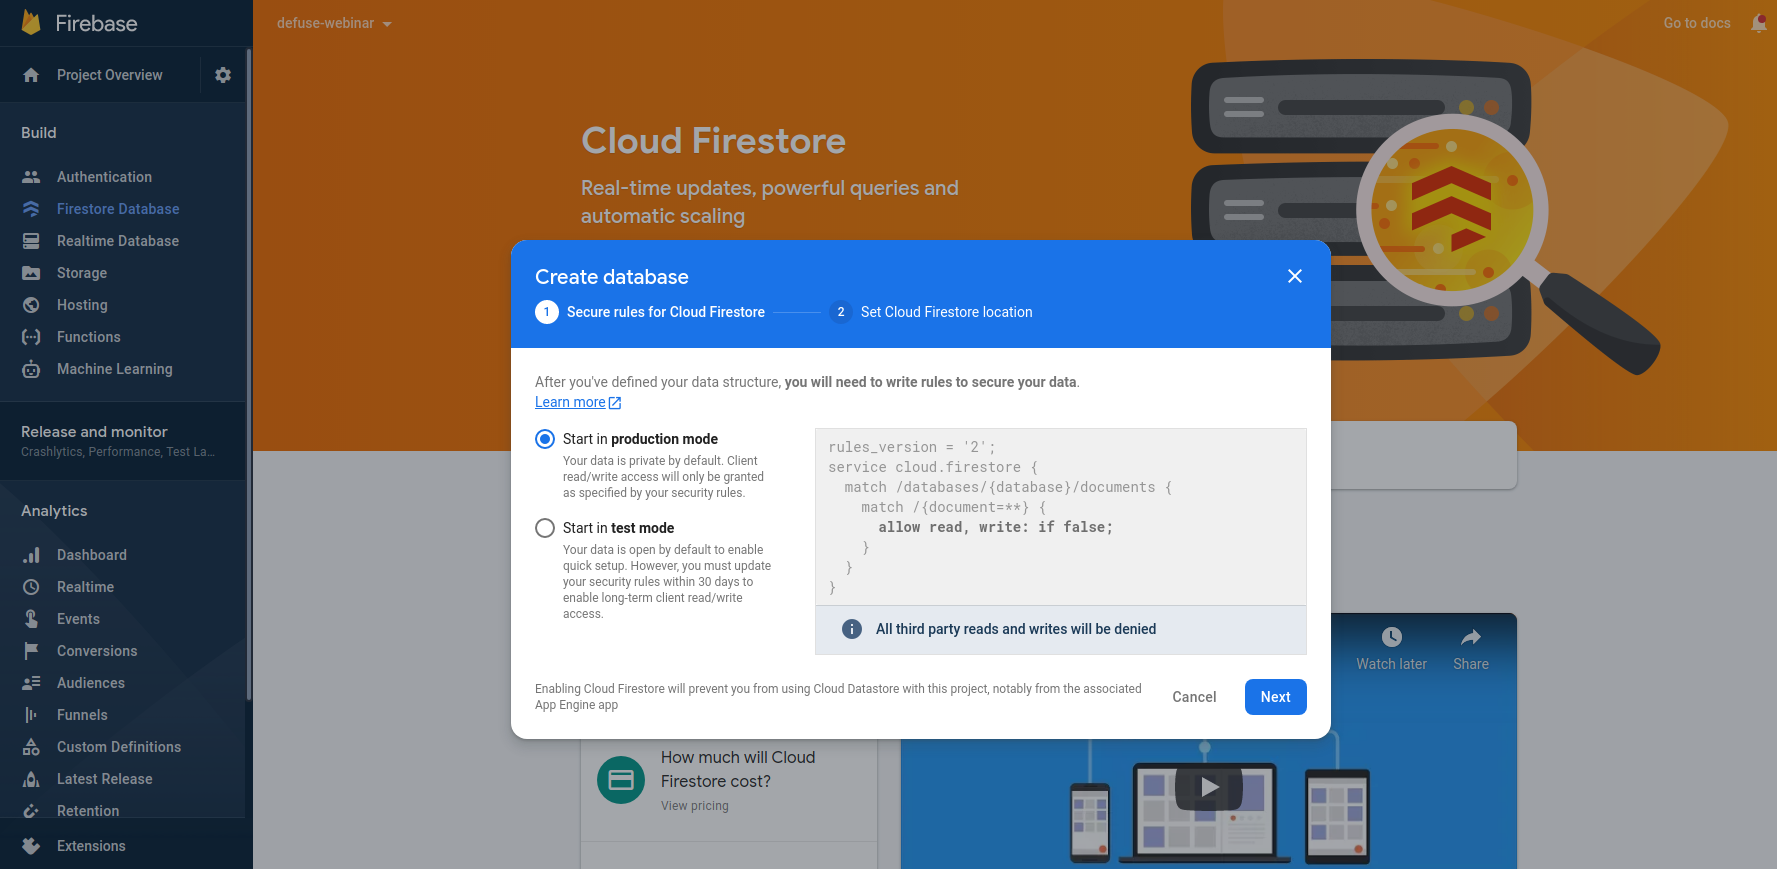Open the defuse-webinar project dropdown

334,23
